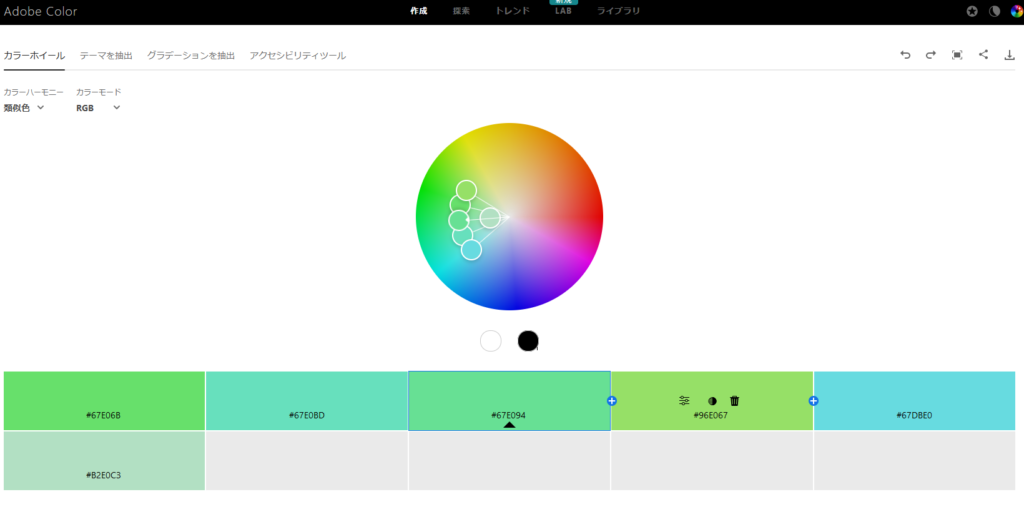The width and height of the screenshot is (1024, 517).
Task: Click handle nearest the wheel center
Action: [490, 217]
